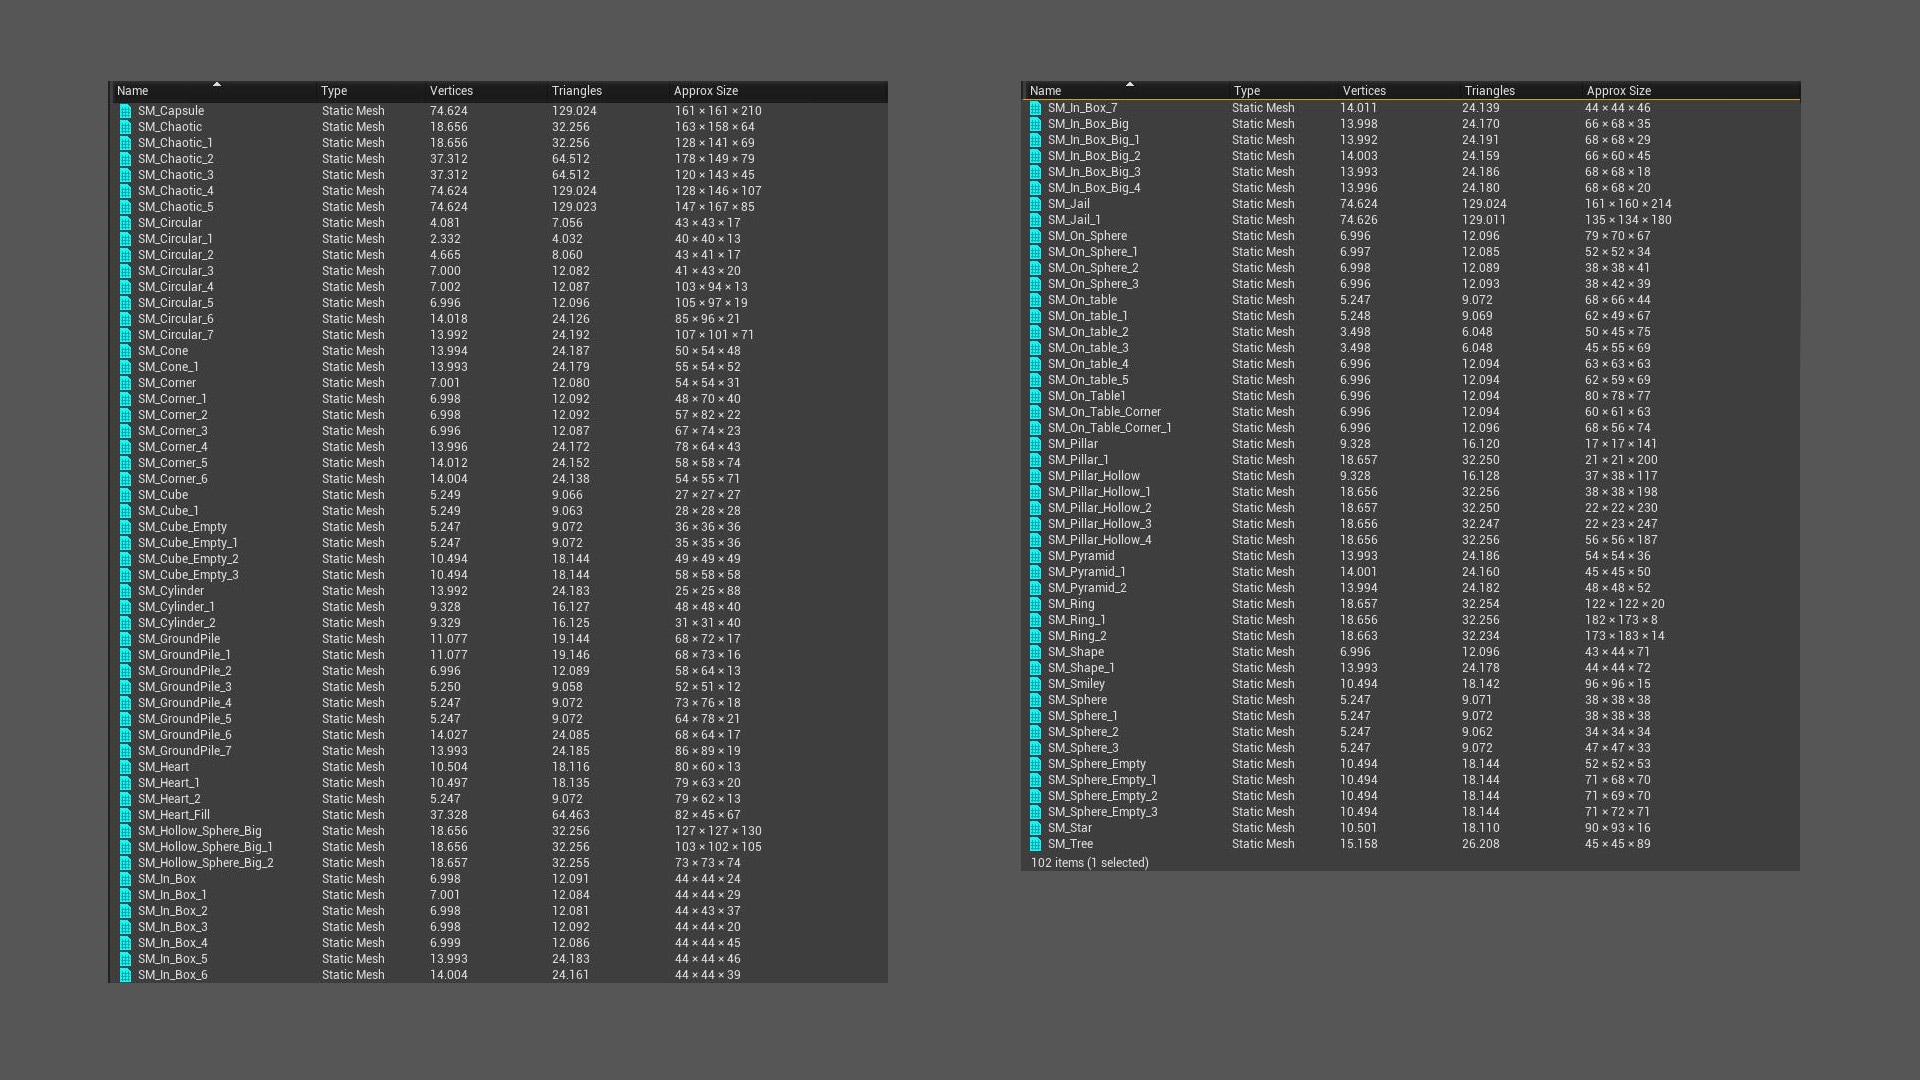Click the Approx Size column header
1920x1080 pixels.
pyautogui.click(x=707, y=90)
